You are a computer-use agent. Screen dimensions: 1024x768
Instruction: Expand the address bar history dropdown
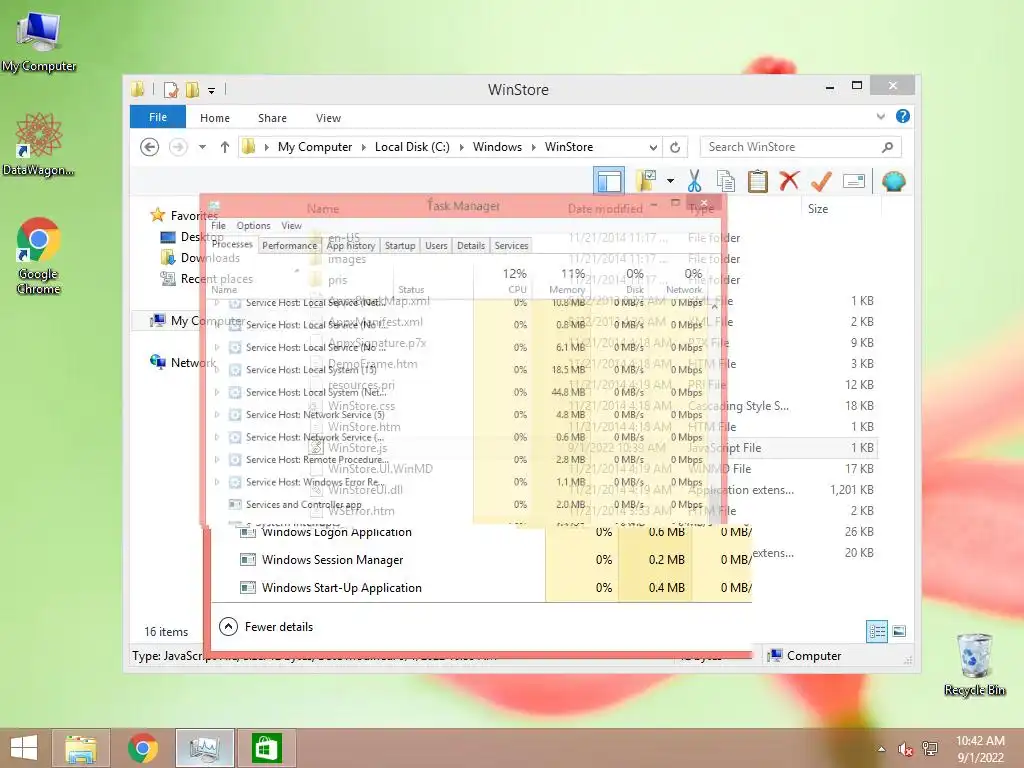653,148
